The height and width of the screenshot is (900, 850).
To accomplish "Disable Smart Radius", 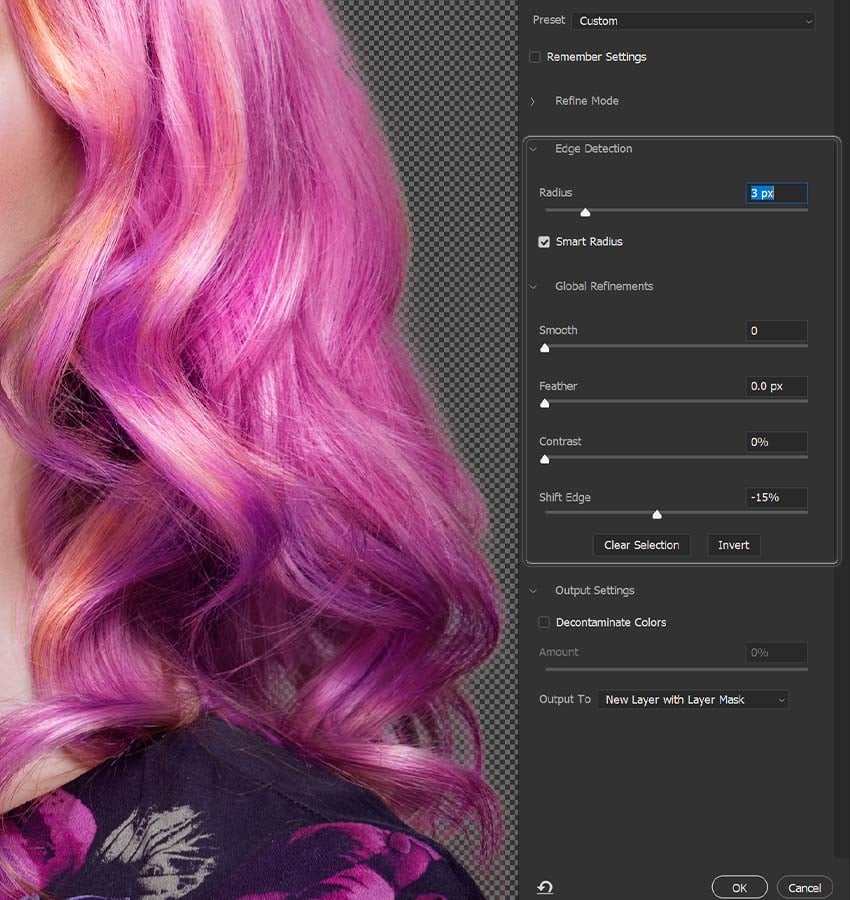I will (x=544, y=241).
